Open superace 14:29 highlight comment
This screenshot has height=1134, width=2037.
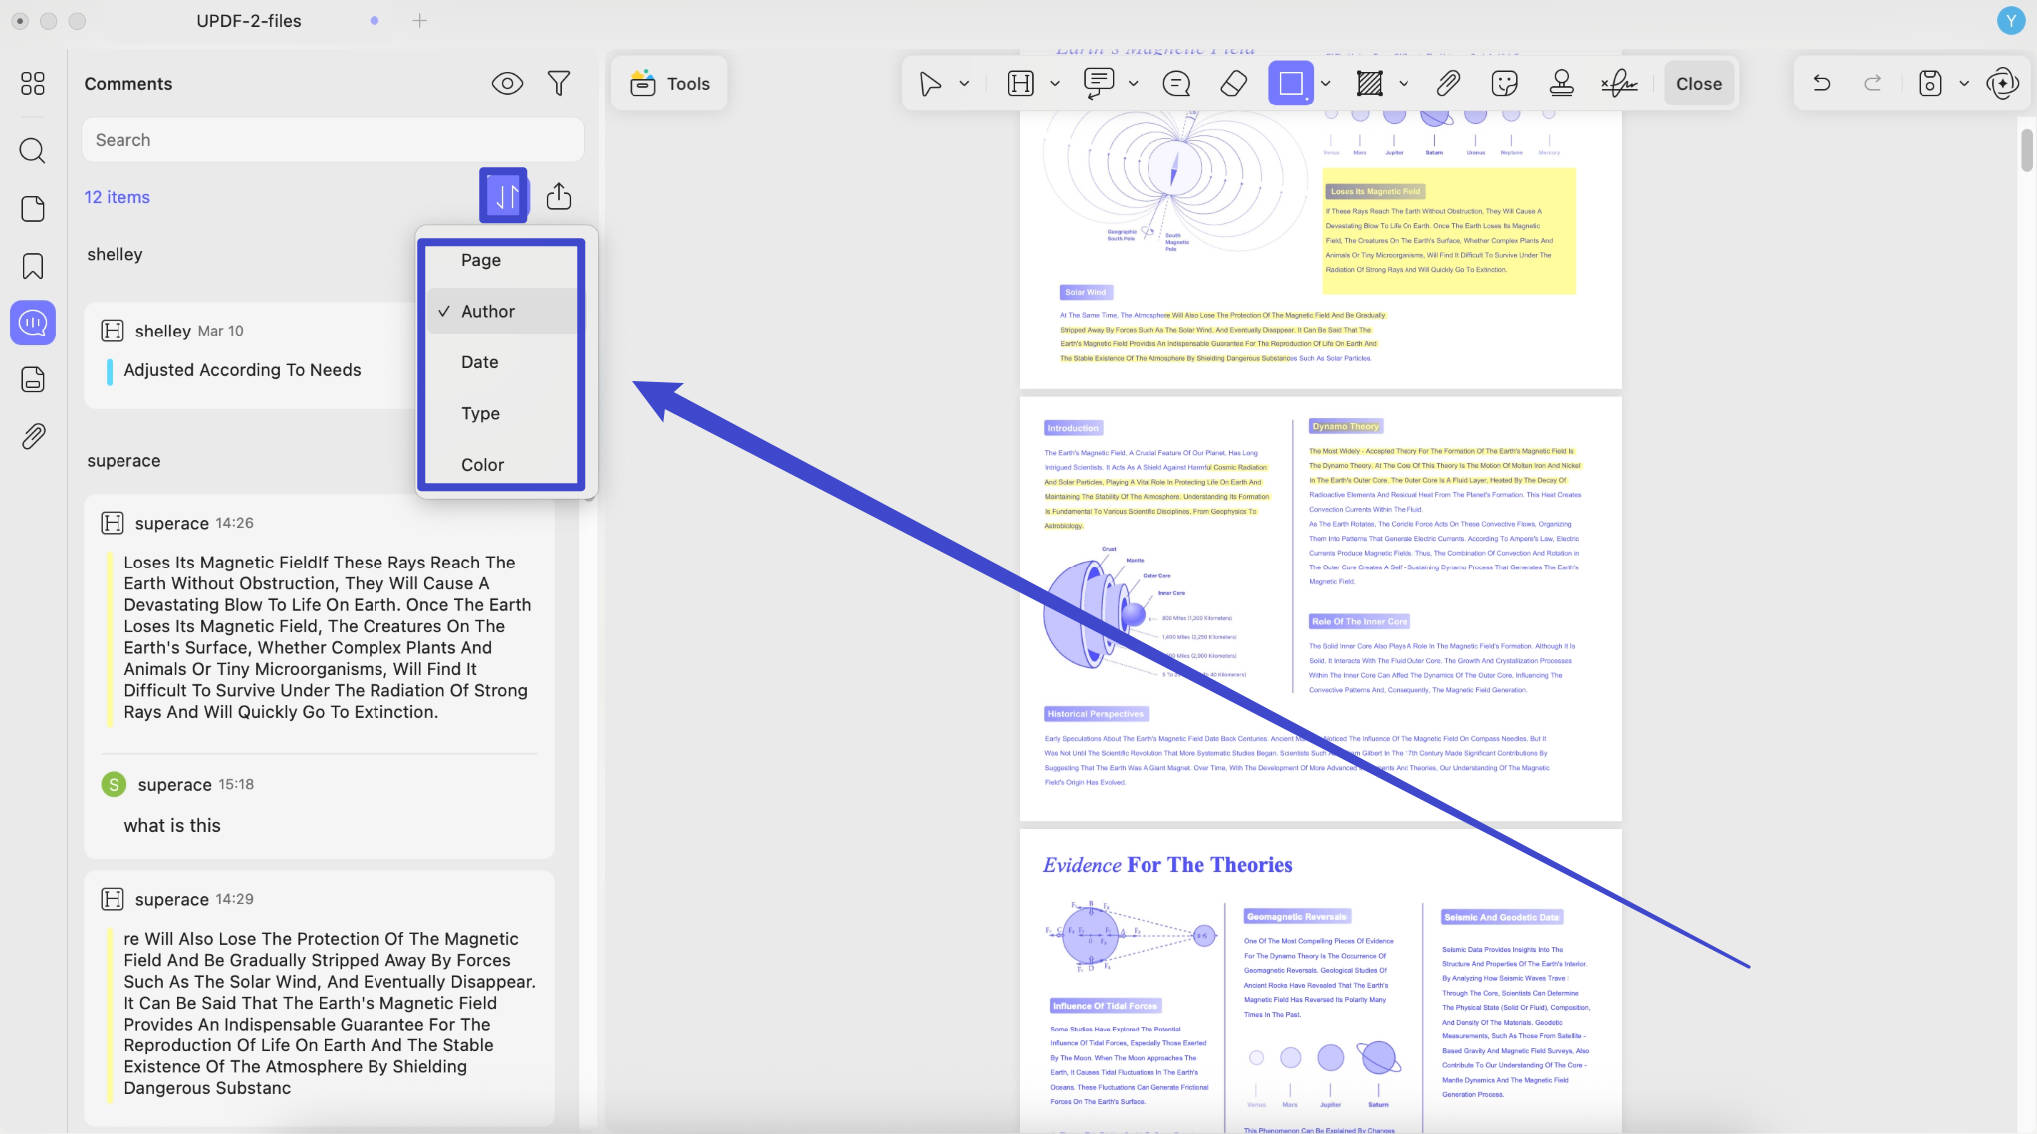(320, 997)
